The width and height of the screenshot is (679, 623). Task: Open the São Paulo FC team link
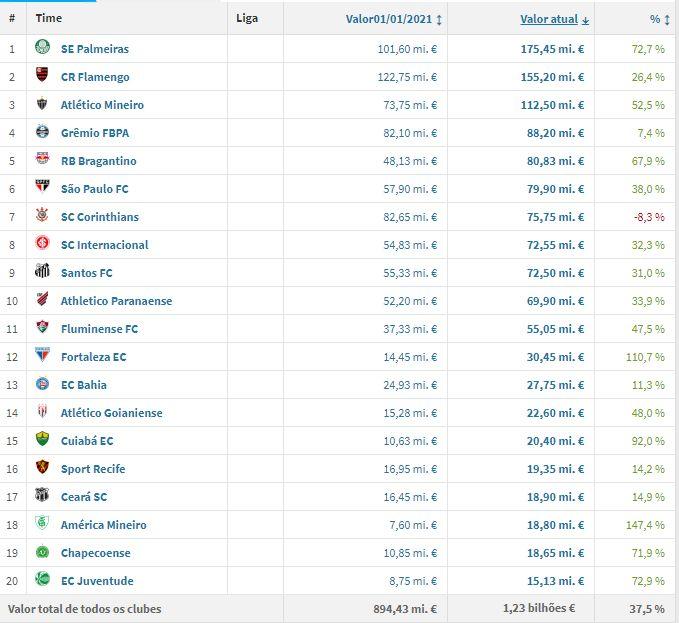94,188
